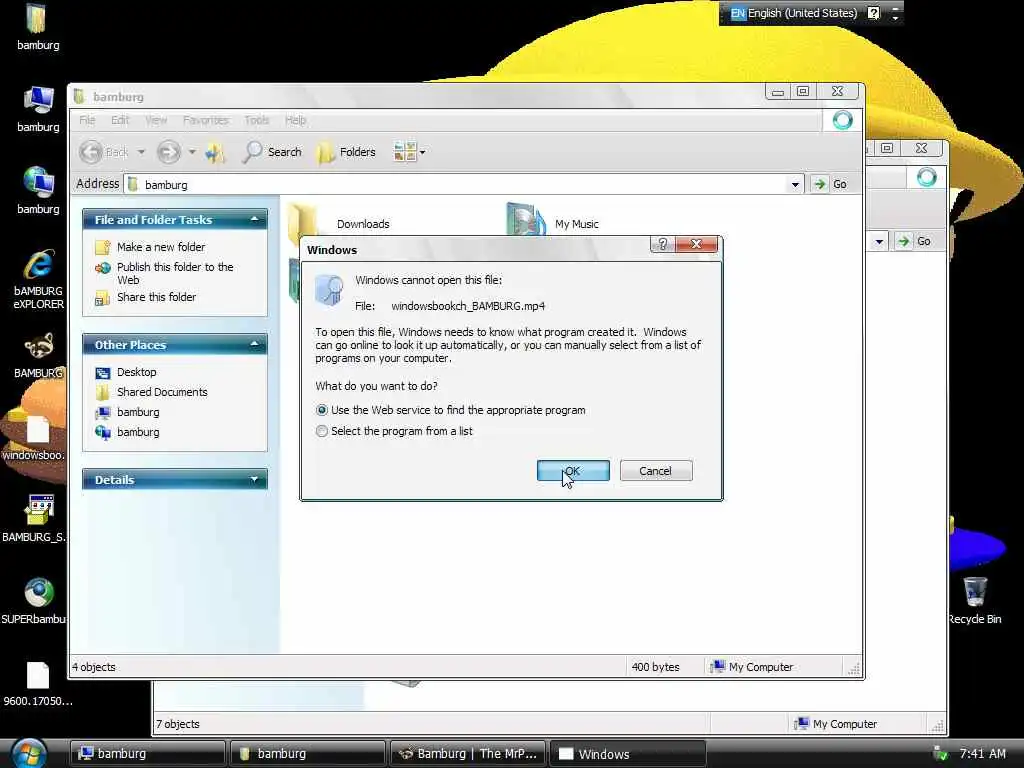This screenshot has height=768, width=1024.
Task: Switch to Windows taskbar button
Action: point(628,754)
